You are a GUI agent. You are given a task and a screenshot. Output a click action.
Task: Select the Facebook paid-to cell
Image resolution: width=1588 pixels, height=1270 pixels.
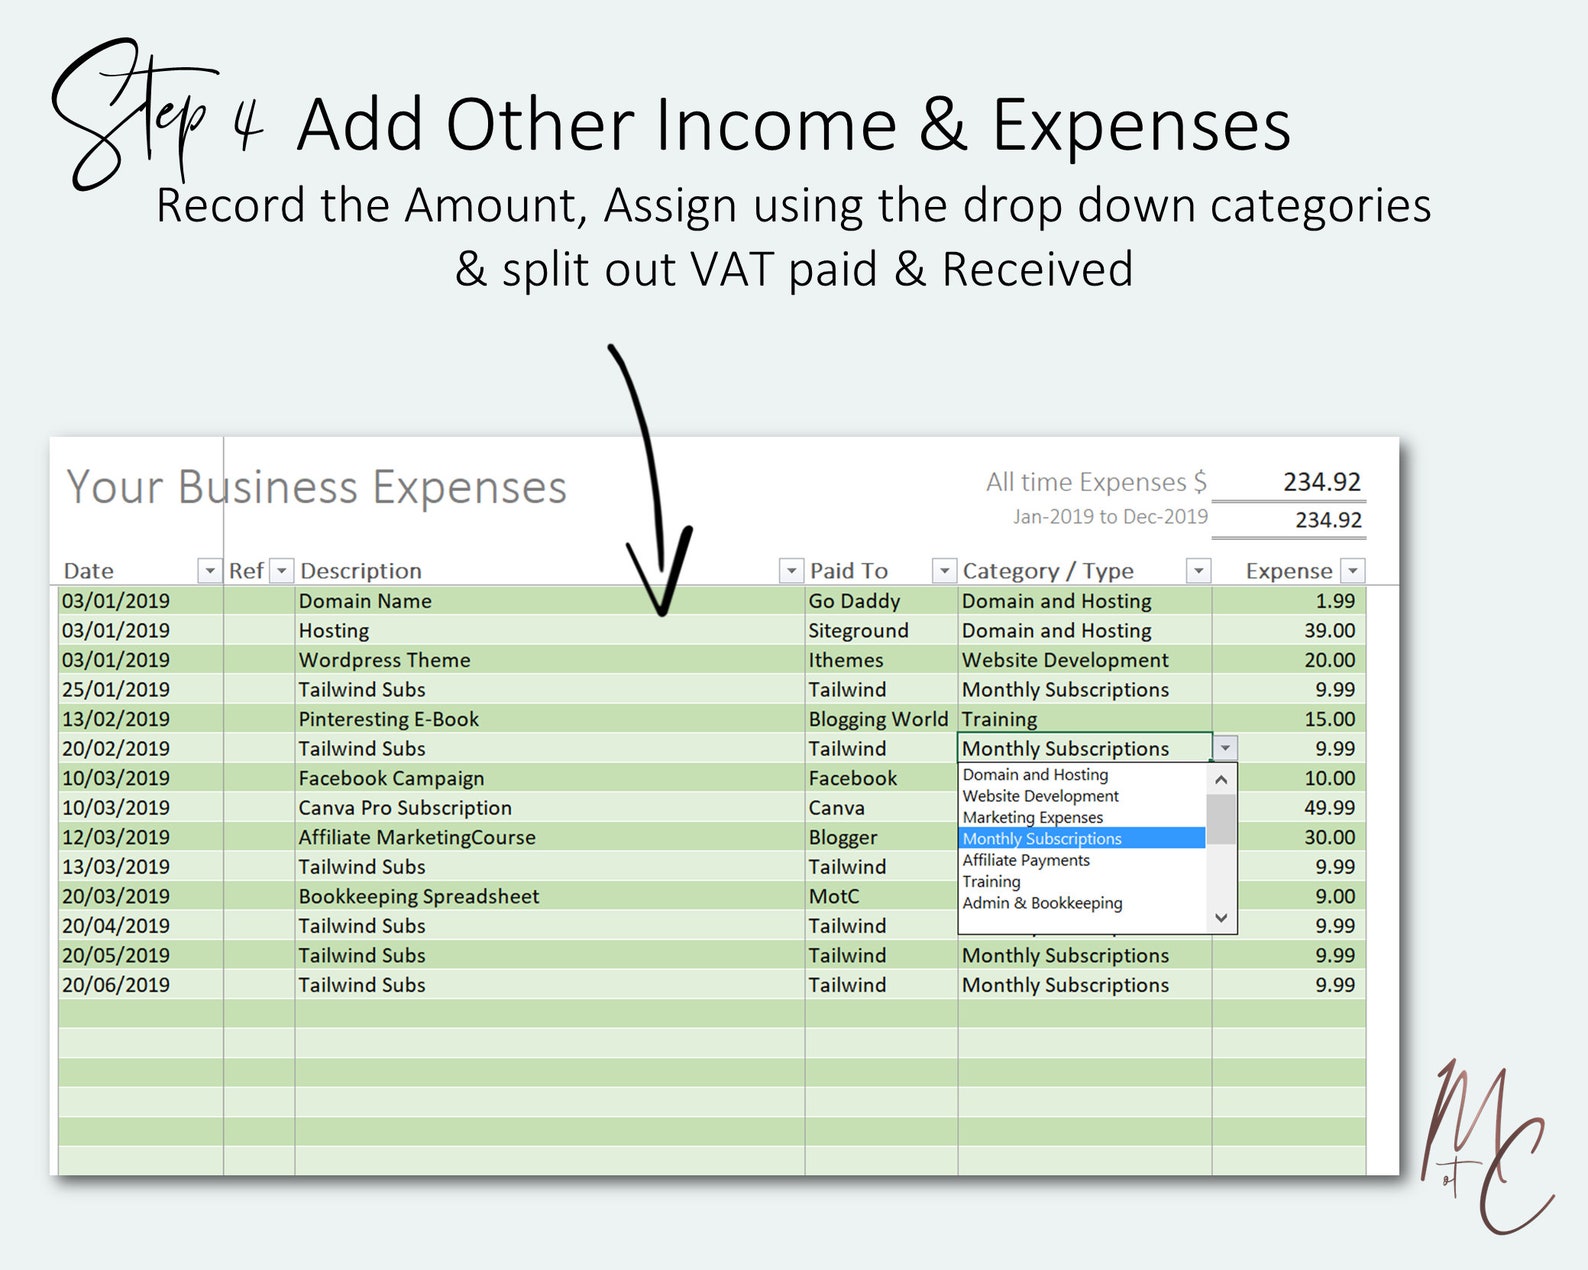(881, 778)
